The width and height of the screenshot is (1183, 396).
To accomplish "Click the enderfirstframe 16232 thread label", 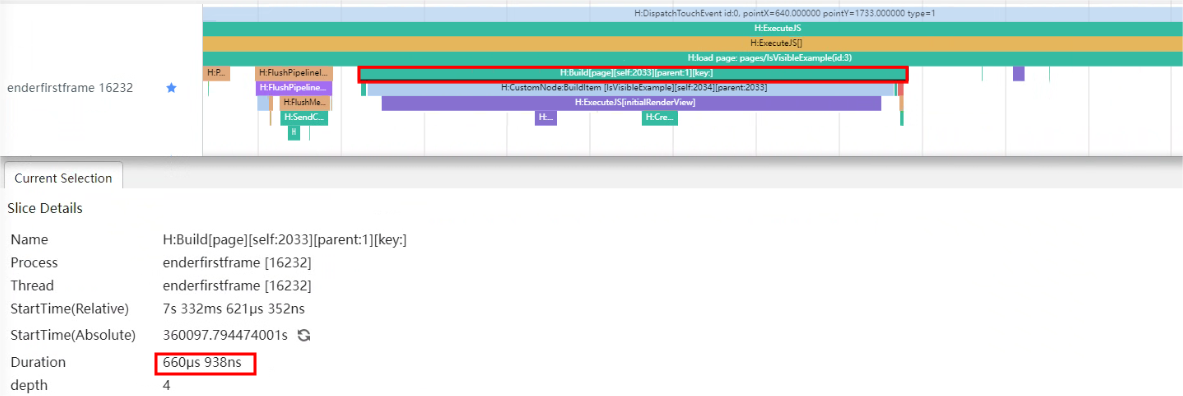I will (x=70, y=88).
